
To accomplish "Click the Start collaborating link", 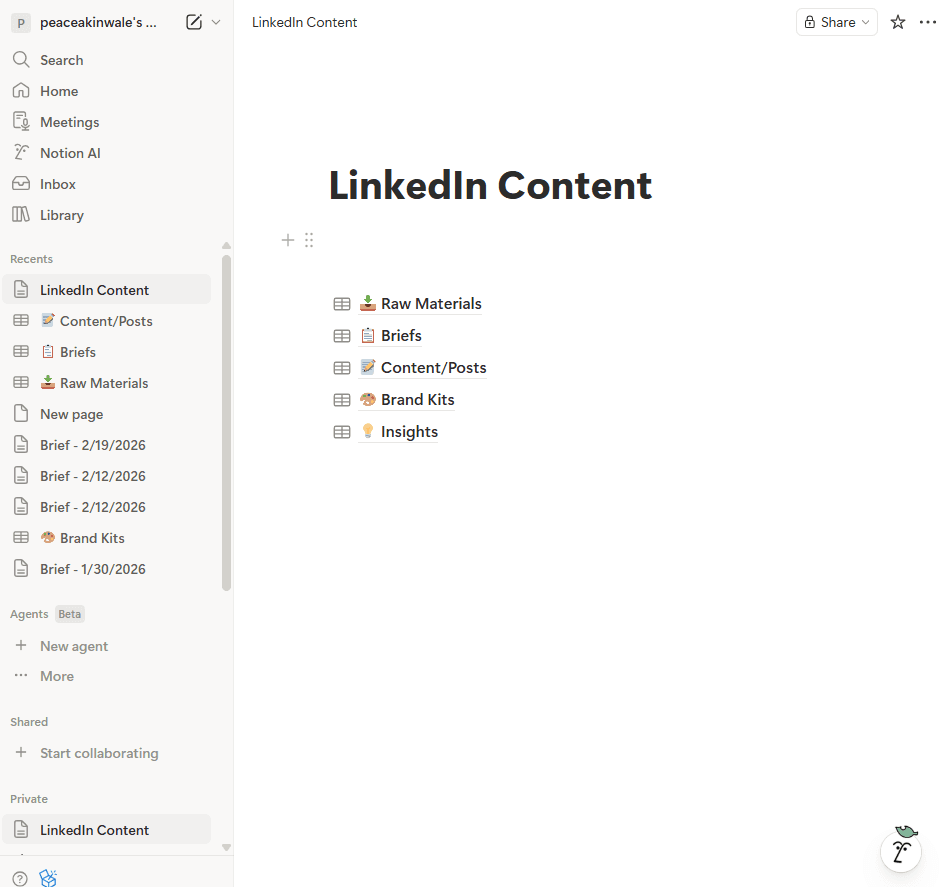I will coord(98,752).
